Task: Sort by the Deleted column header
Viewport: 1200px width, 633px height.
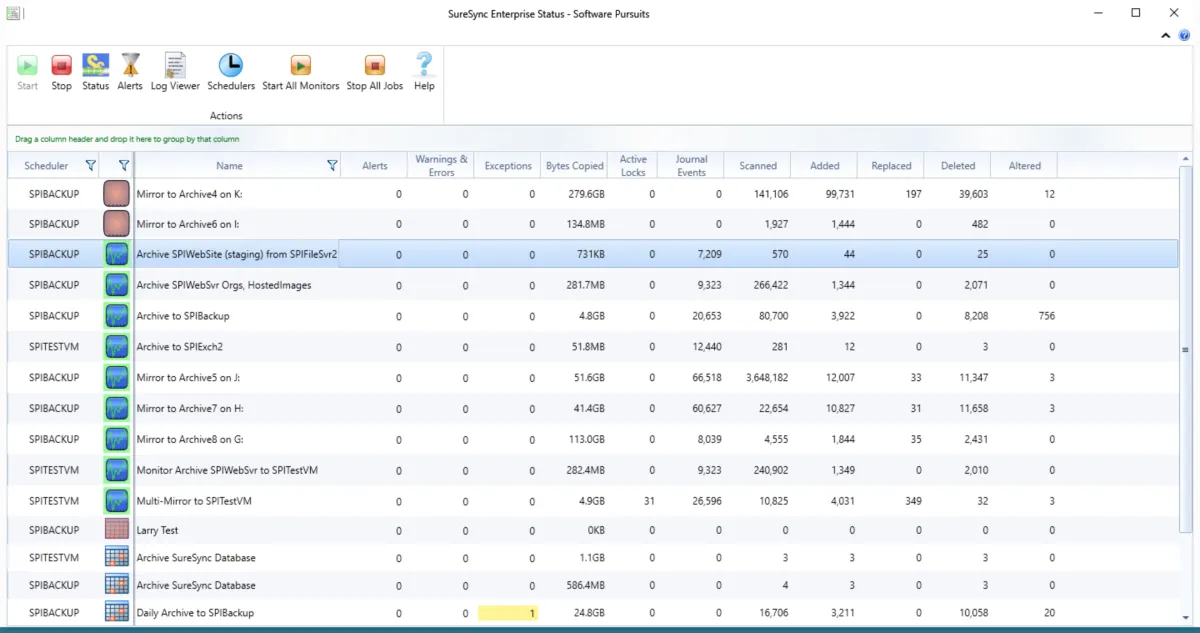Action: 957,166
